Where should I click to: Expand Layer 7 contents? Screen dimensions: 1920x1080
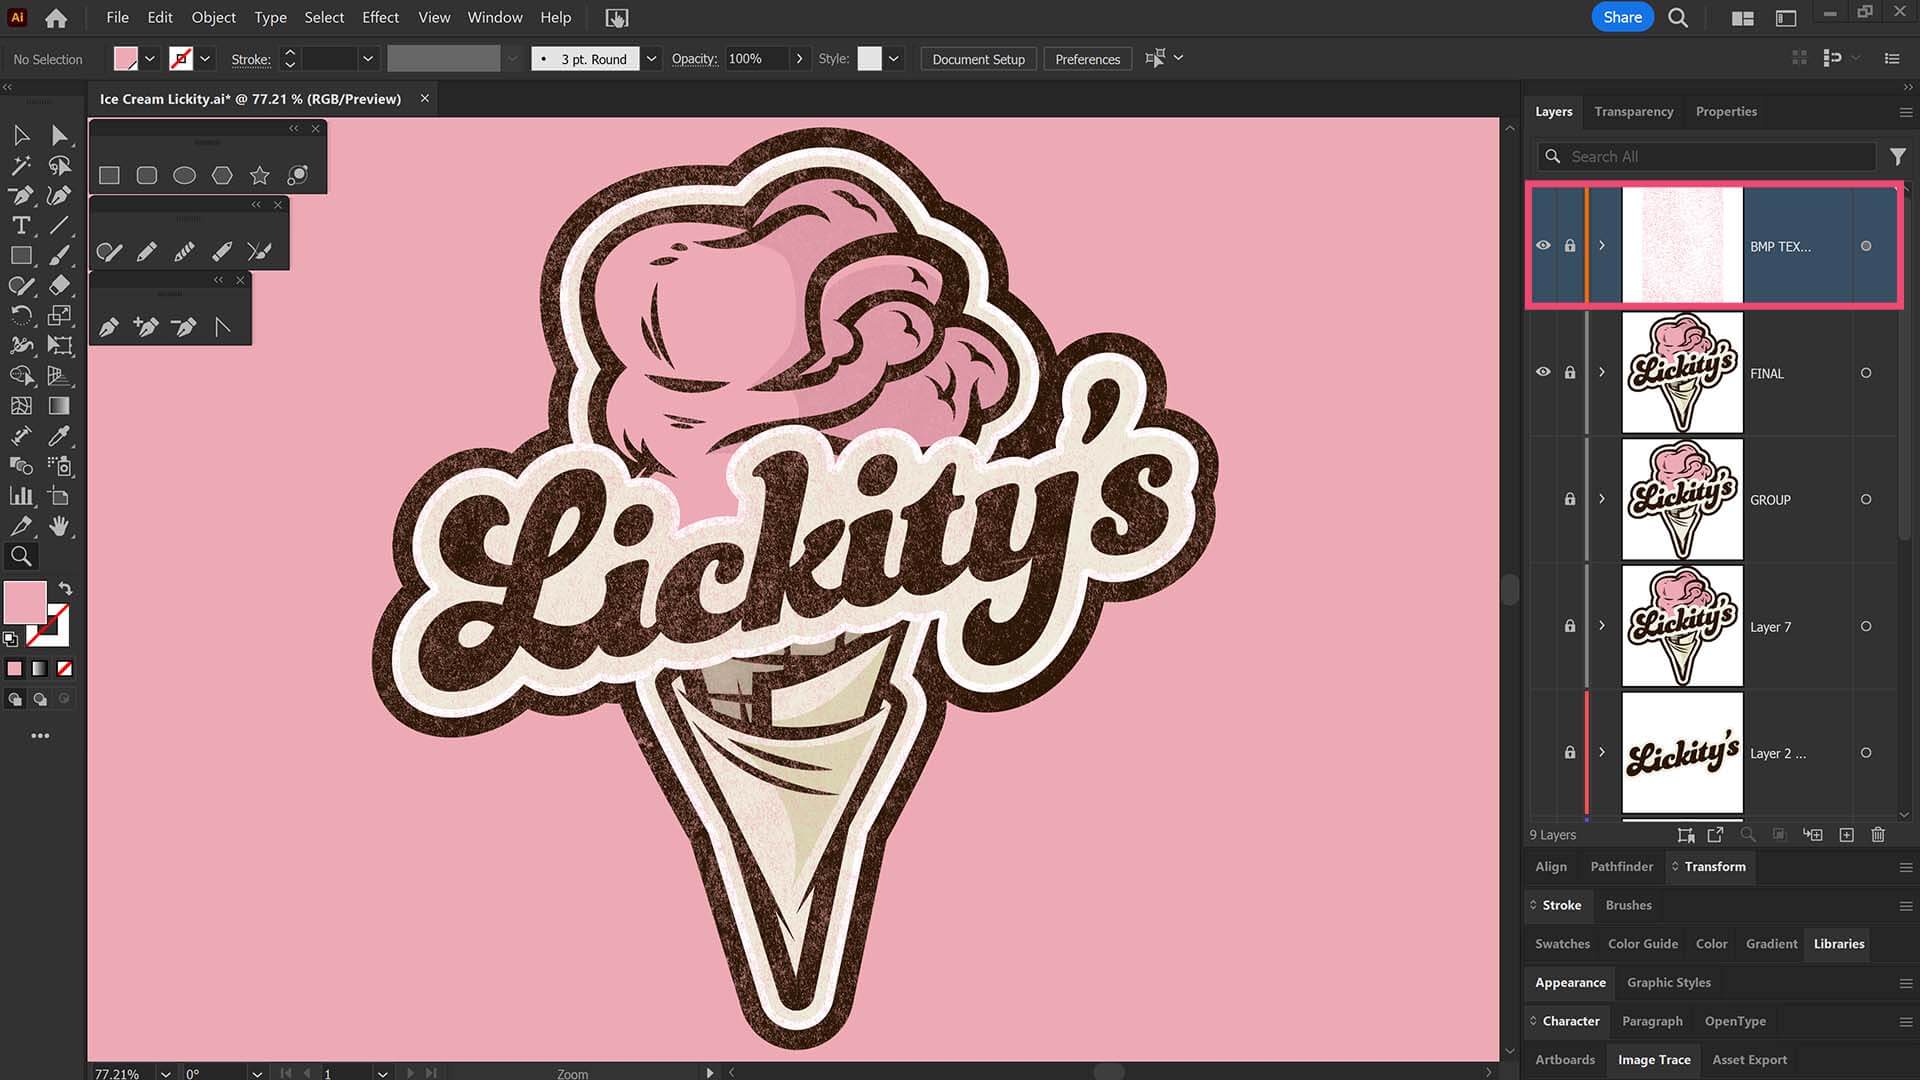click(x=1602, y=626)
